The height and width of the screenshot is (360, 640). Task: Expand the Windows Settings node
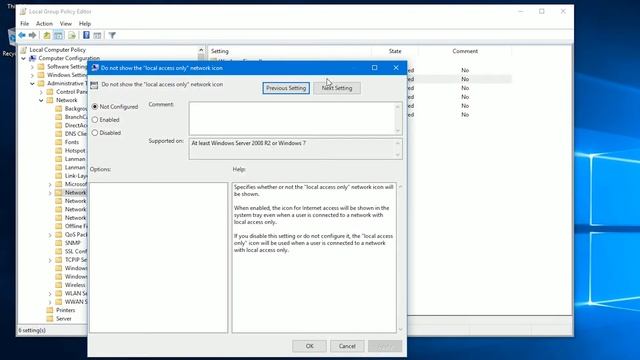coord(32,75)
